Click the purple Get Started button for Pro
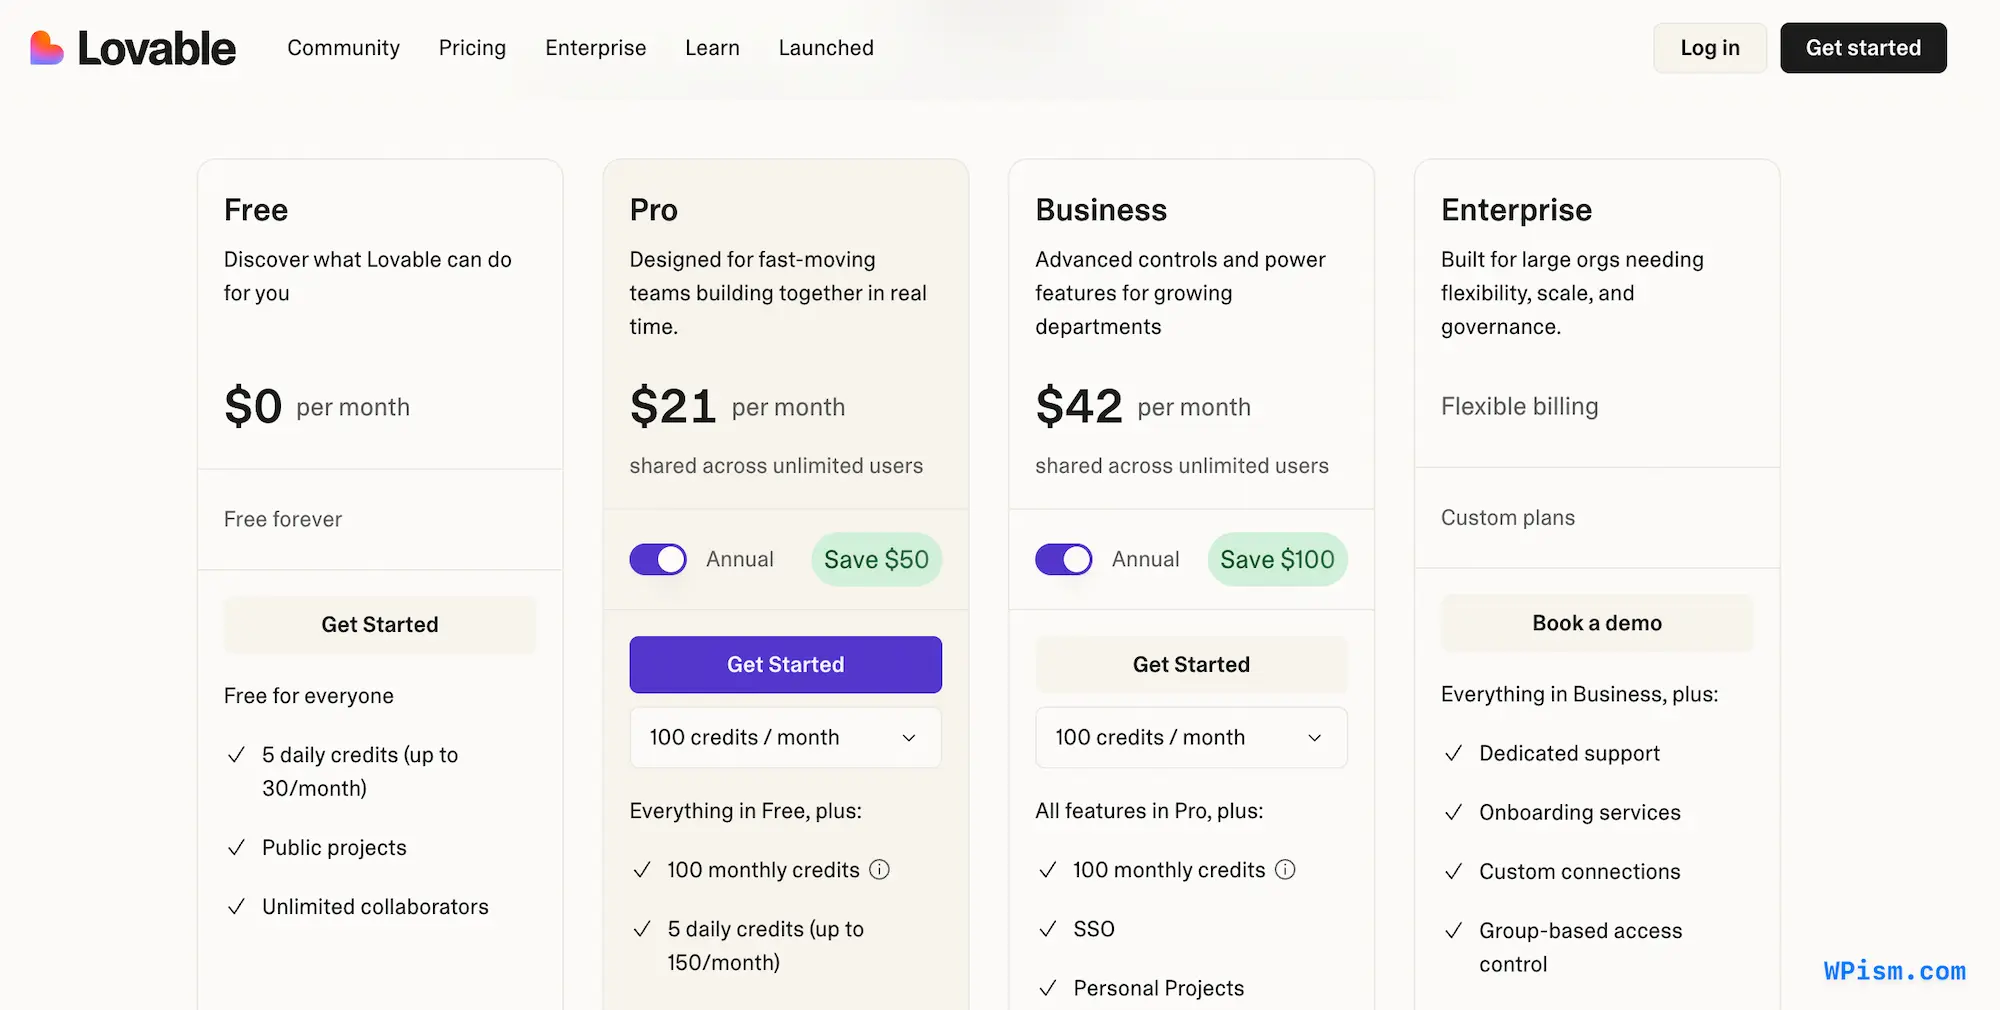Viewport: 2000px width, 1010px height. [785, 664]
